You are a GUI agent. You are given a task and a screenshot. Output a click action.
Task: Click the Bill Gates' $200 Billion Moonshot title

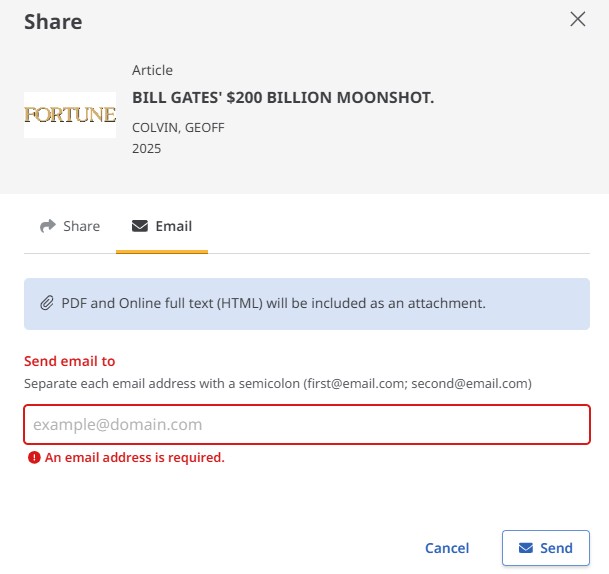point(283,97)
